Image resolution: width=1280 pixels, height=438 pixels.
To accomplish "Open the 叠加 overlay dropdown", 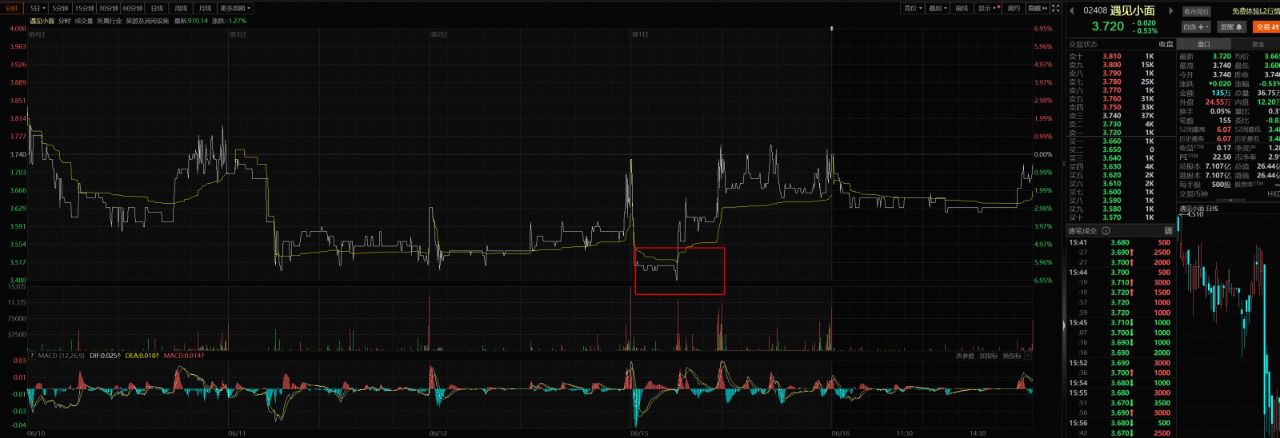I will [x=937, y=8].
